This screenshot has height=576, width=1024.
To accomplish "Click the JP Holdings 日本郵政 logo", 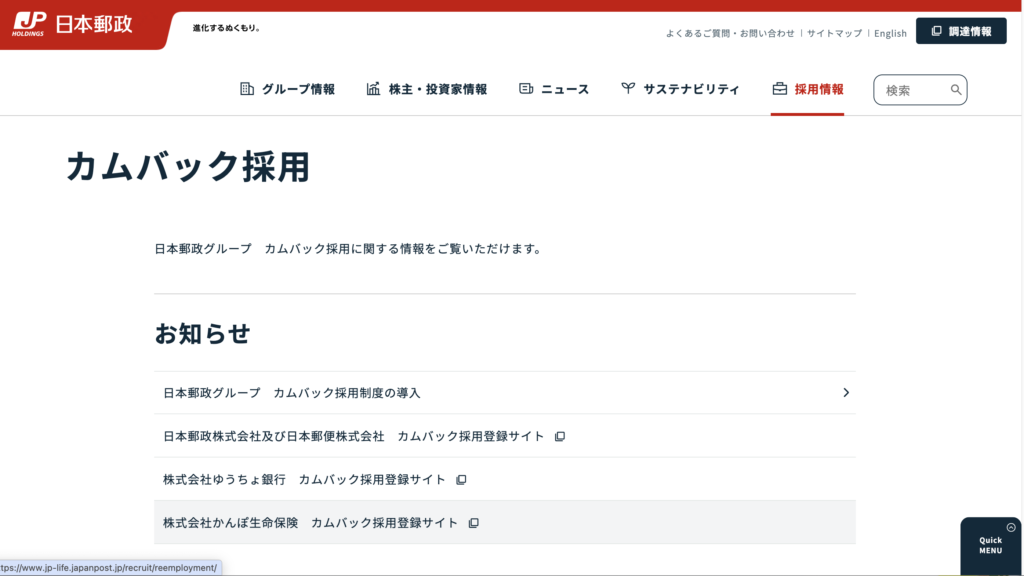I will tap(72, 25).
